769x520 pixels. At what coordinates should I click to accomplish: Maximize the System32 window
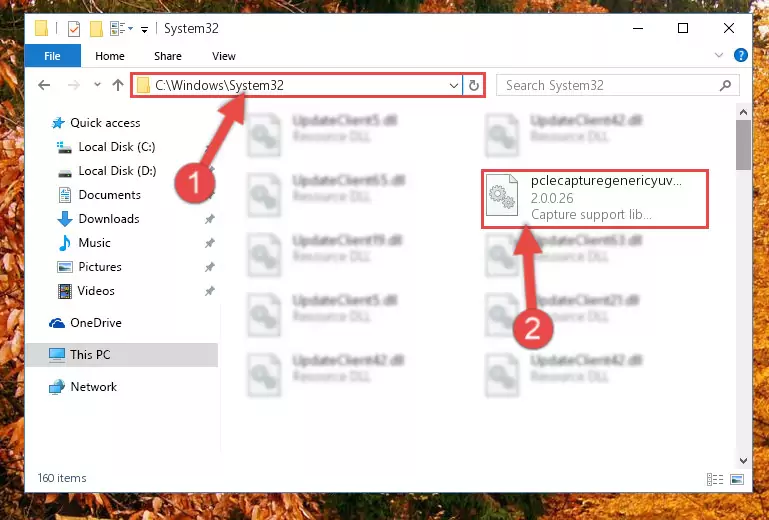click(683, 28)
